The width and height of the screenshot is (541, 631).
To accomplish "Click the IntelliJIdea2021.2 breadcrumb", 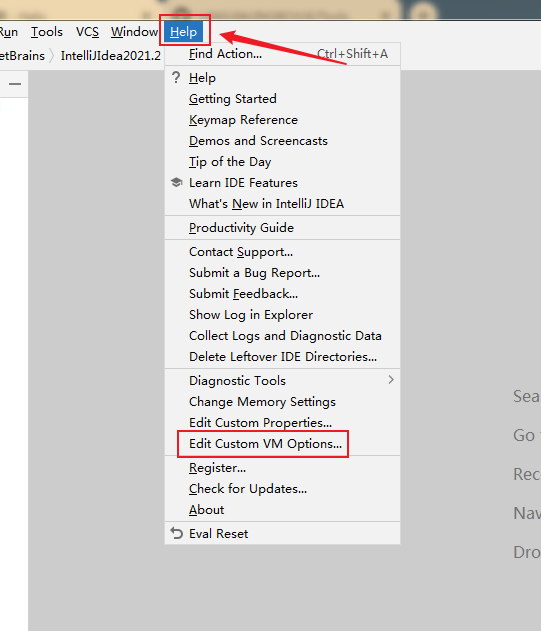I will (x=111, y=56).
